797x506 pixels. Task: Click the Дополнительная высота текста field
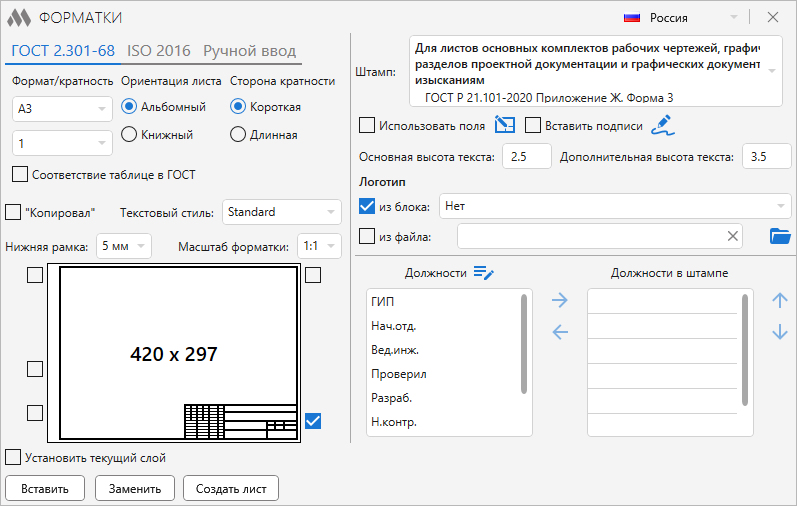(x=767, y=156)
